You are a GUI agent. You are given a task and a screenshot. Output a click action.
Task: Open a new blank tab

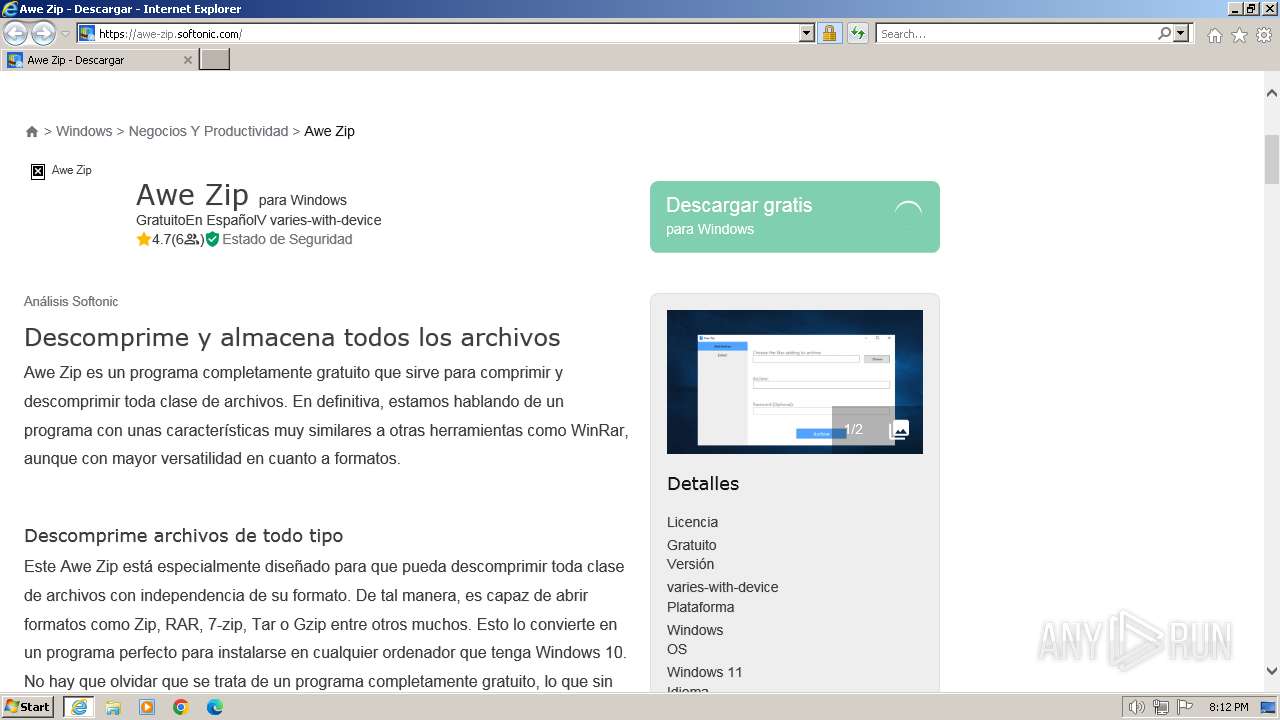click(215, 60)
